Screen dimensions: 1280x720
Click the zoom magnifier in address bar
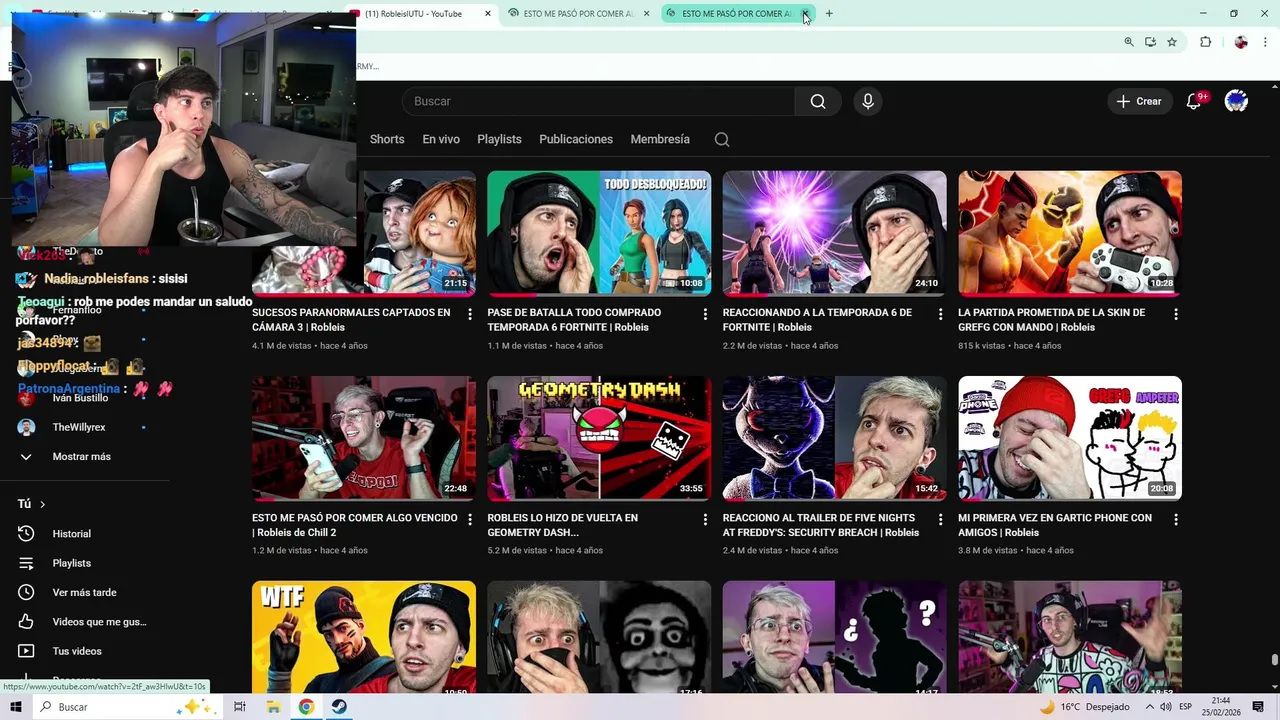(x=1129, y=42)
